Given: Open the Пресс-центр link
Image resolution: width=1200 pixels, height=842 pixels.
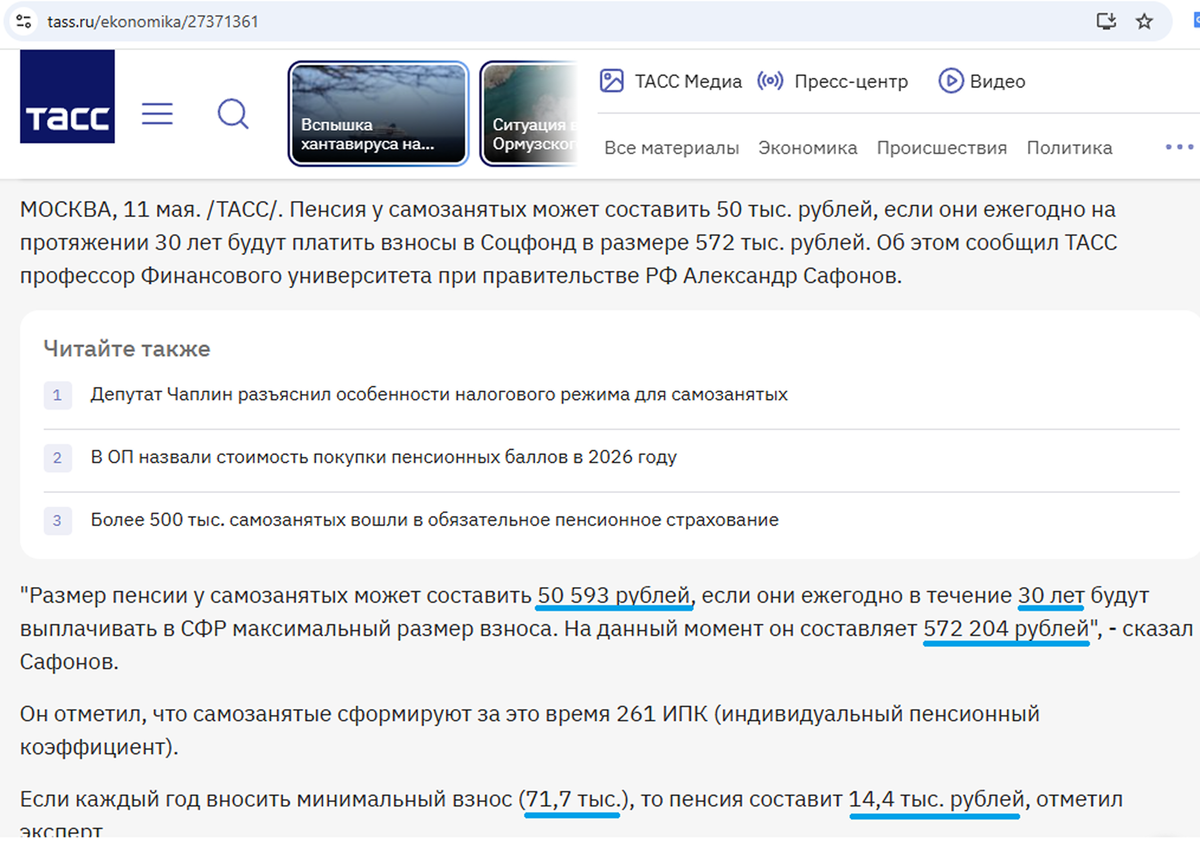Looking at the screenshot, I should [x=851, y=82].
